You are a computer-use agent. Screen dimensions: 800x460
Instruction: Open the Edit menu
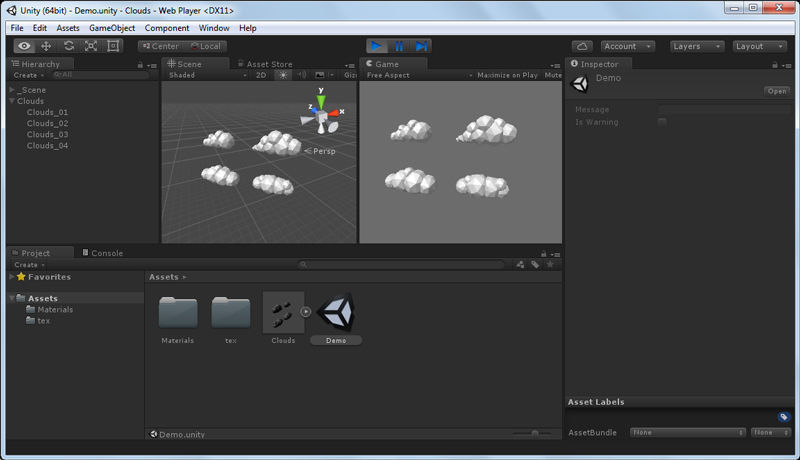[x=40, y=28]
